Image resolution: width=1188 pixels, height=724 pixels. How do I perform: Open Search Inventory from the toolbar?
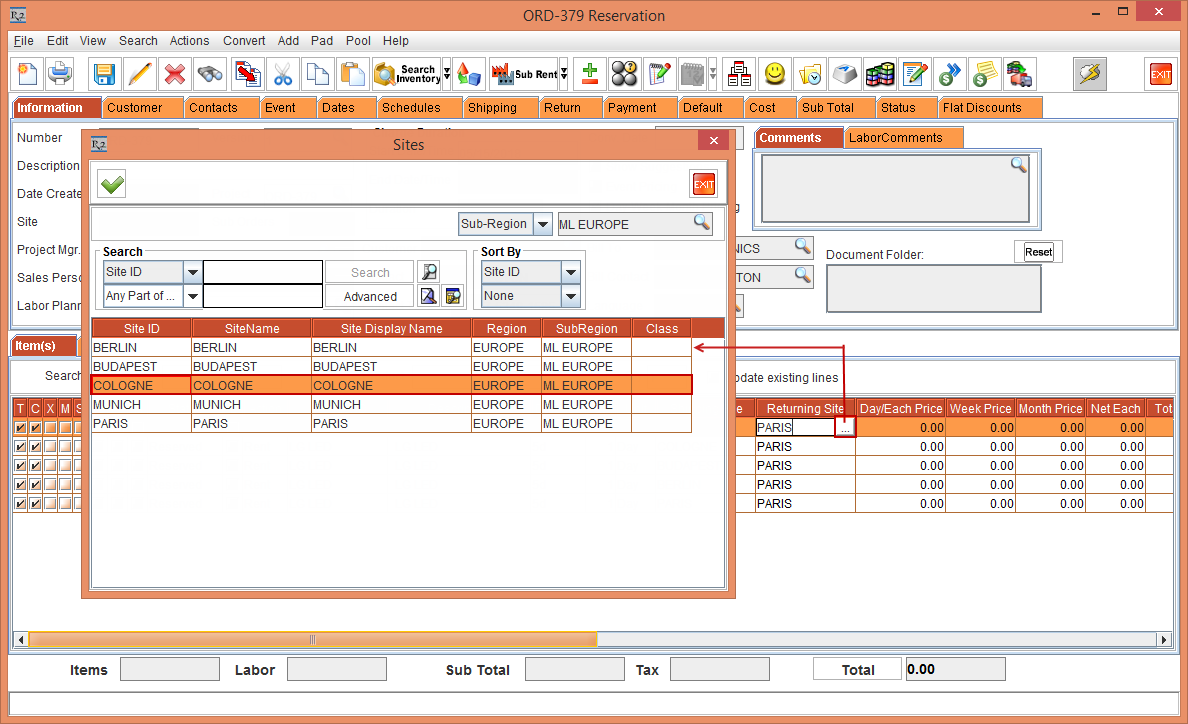point(407,74)
